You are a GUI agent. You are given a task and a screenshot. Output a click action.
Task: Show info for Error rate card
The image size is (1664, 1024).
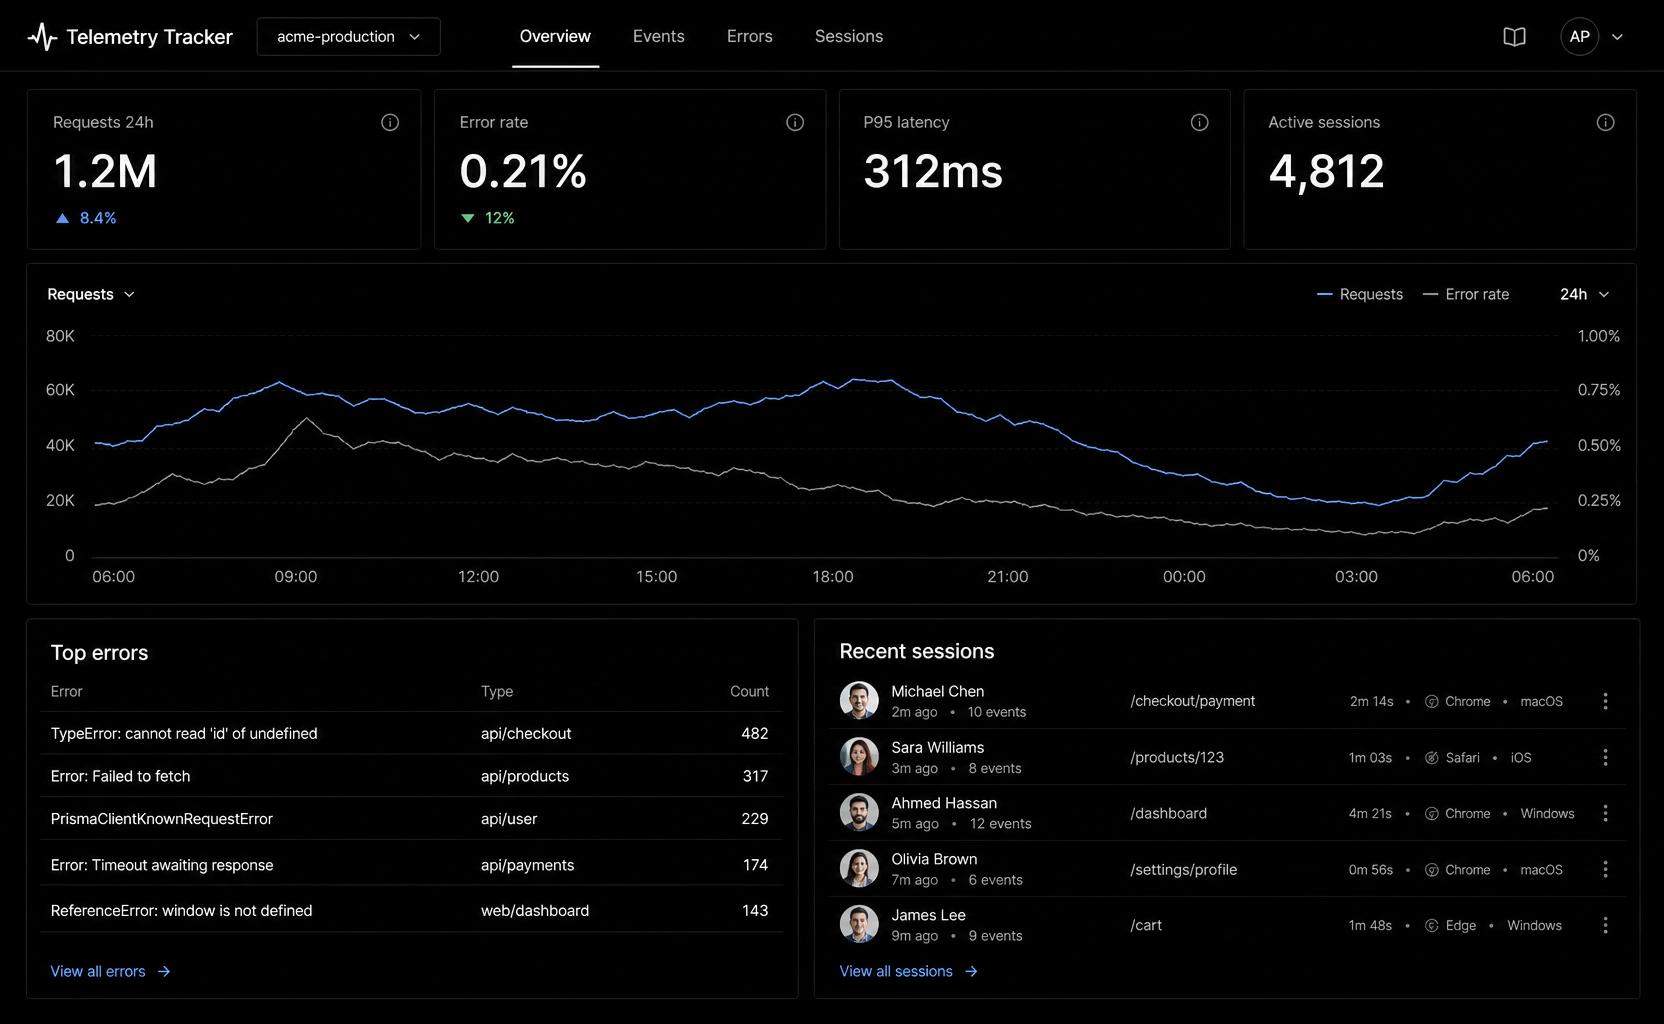(795, 122)
